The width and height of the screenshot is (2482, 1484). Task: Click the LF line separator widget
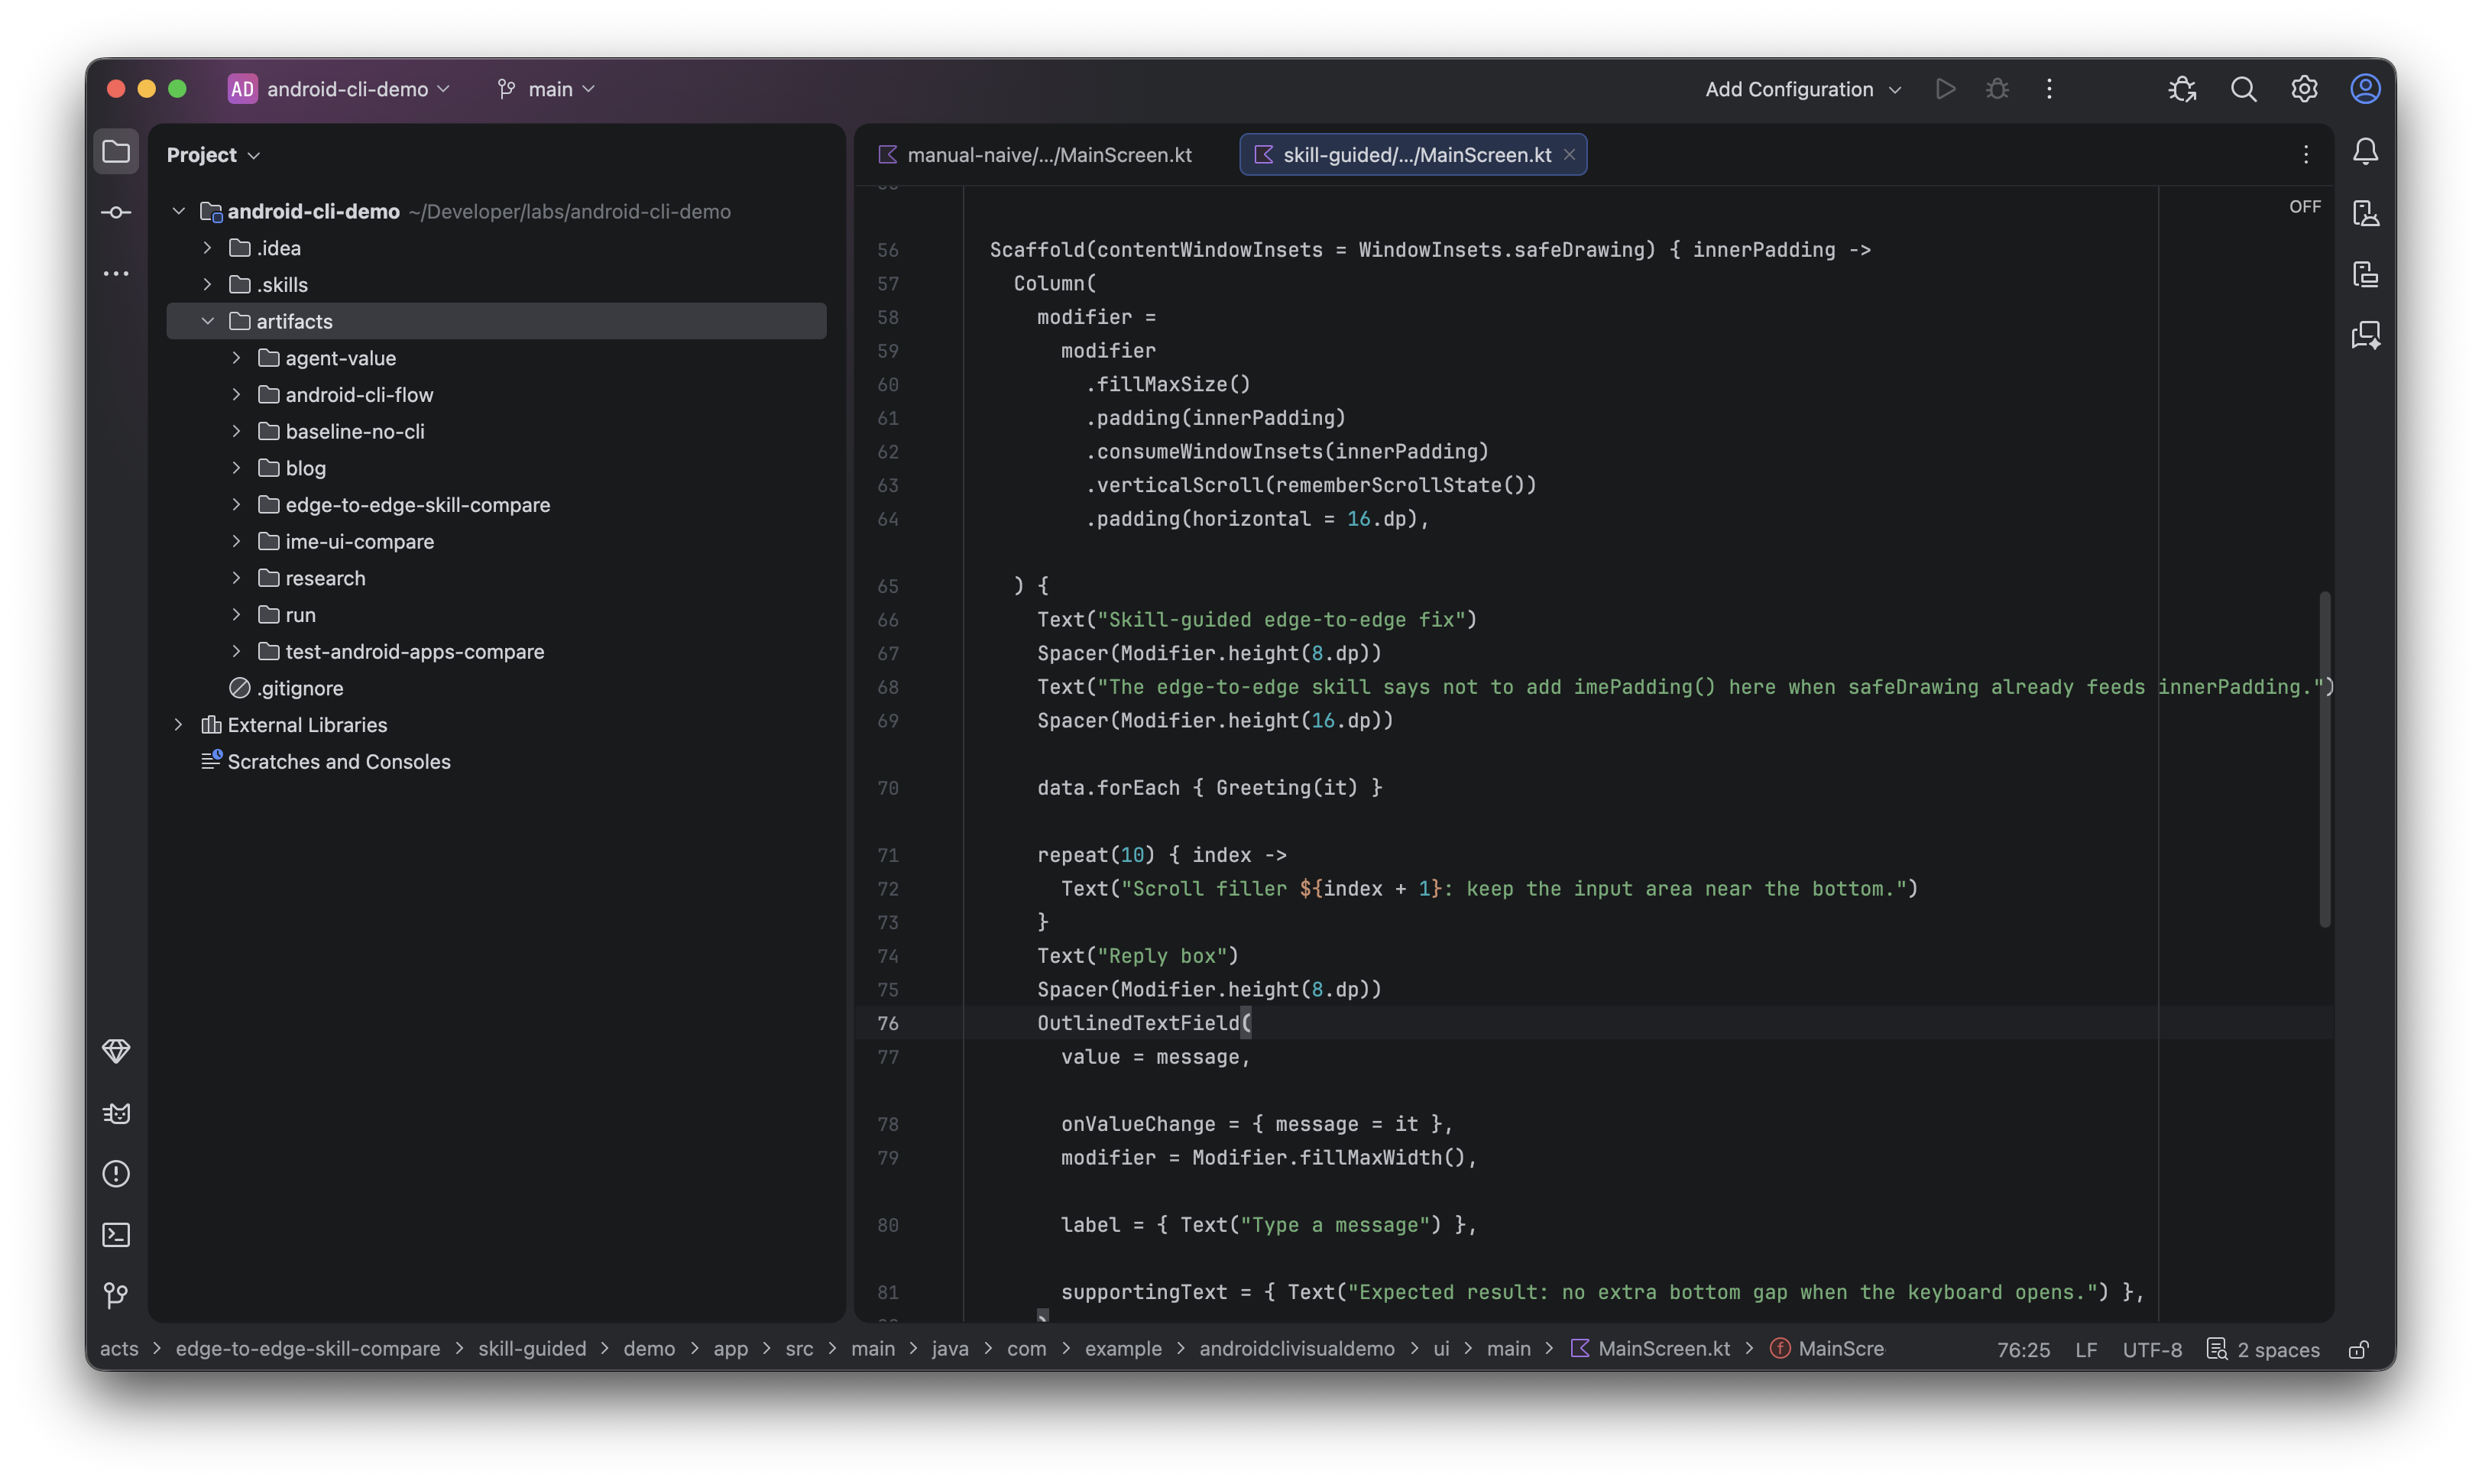coord(2086,1349)
